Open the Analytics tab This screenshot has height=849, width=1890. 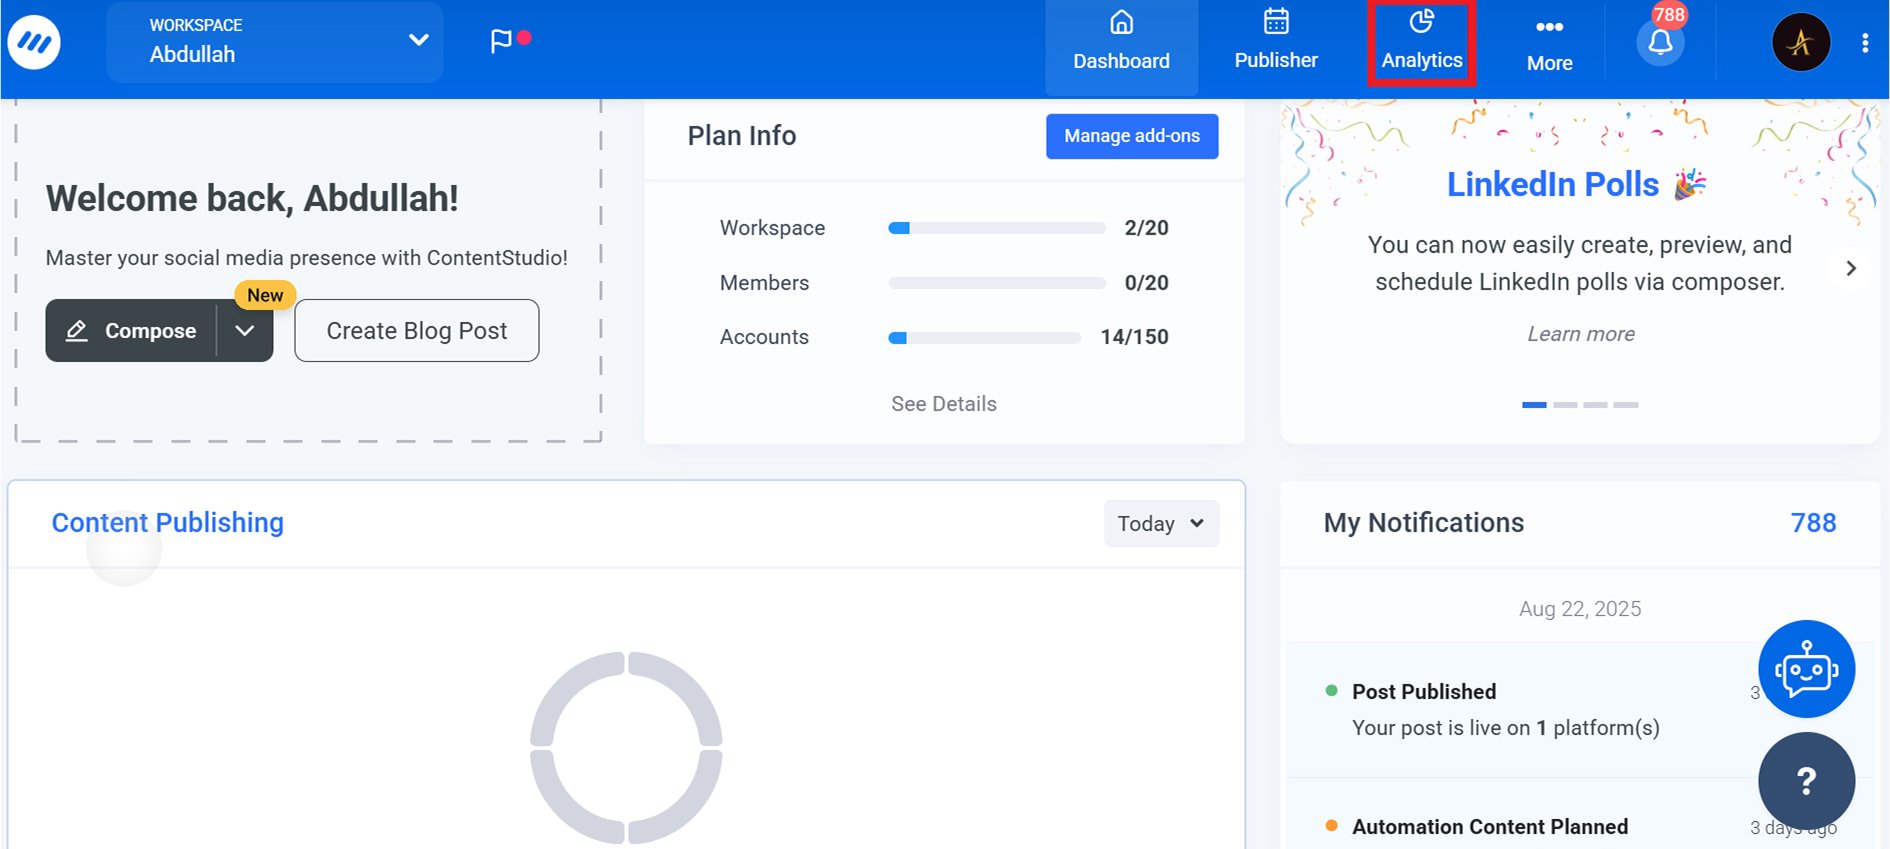point(1421,42)
